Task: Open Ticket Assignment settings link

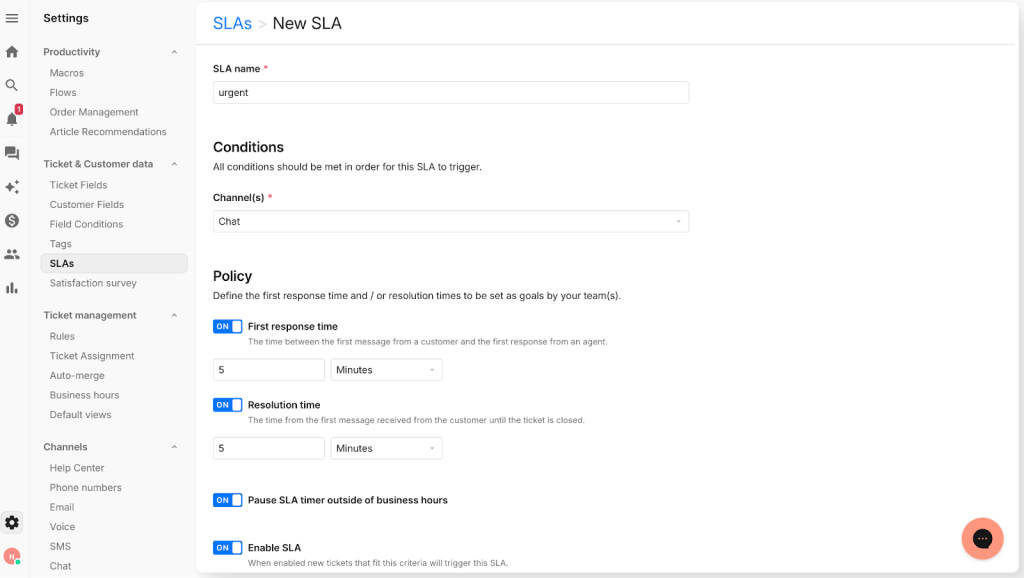Action: [92, 356]
